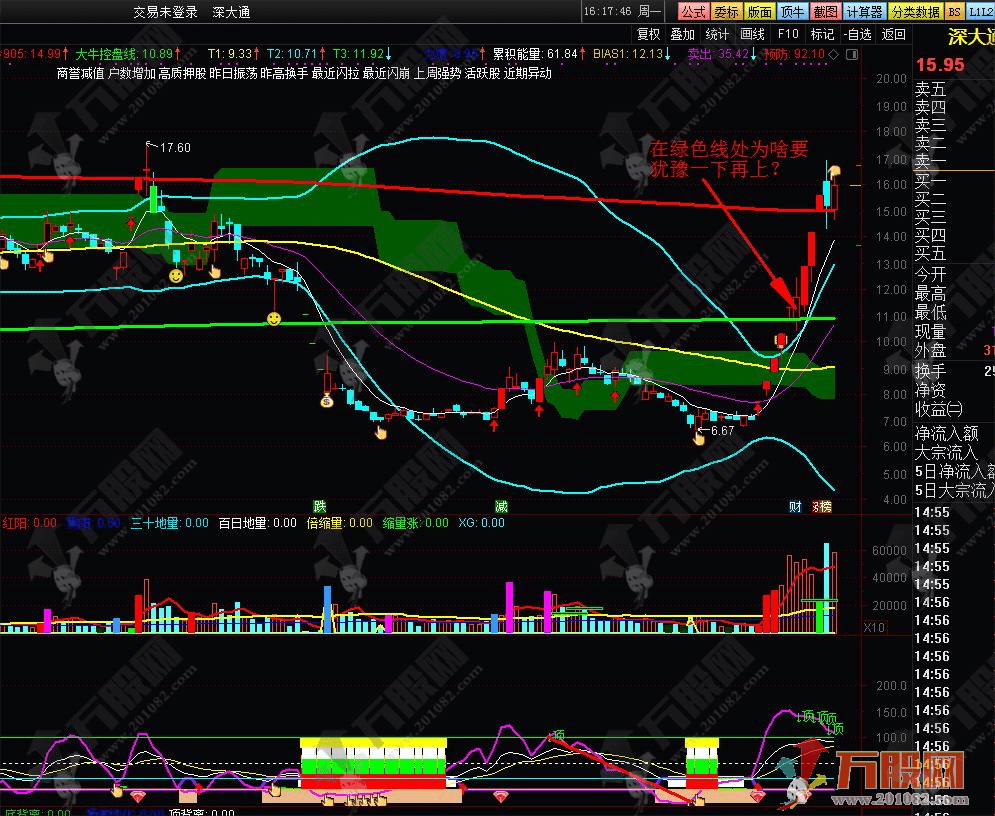Take a screenshot with 截图 button
This screenshot has height=816, width=995.
[x=826, y=11]
